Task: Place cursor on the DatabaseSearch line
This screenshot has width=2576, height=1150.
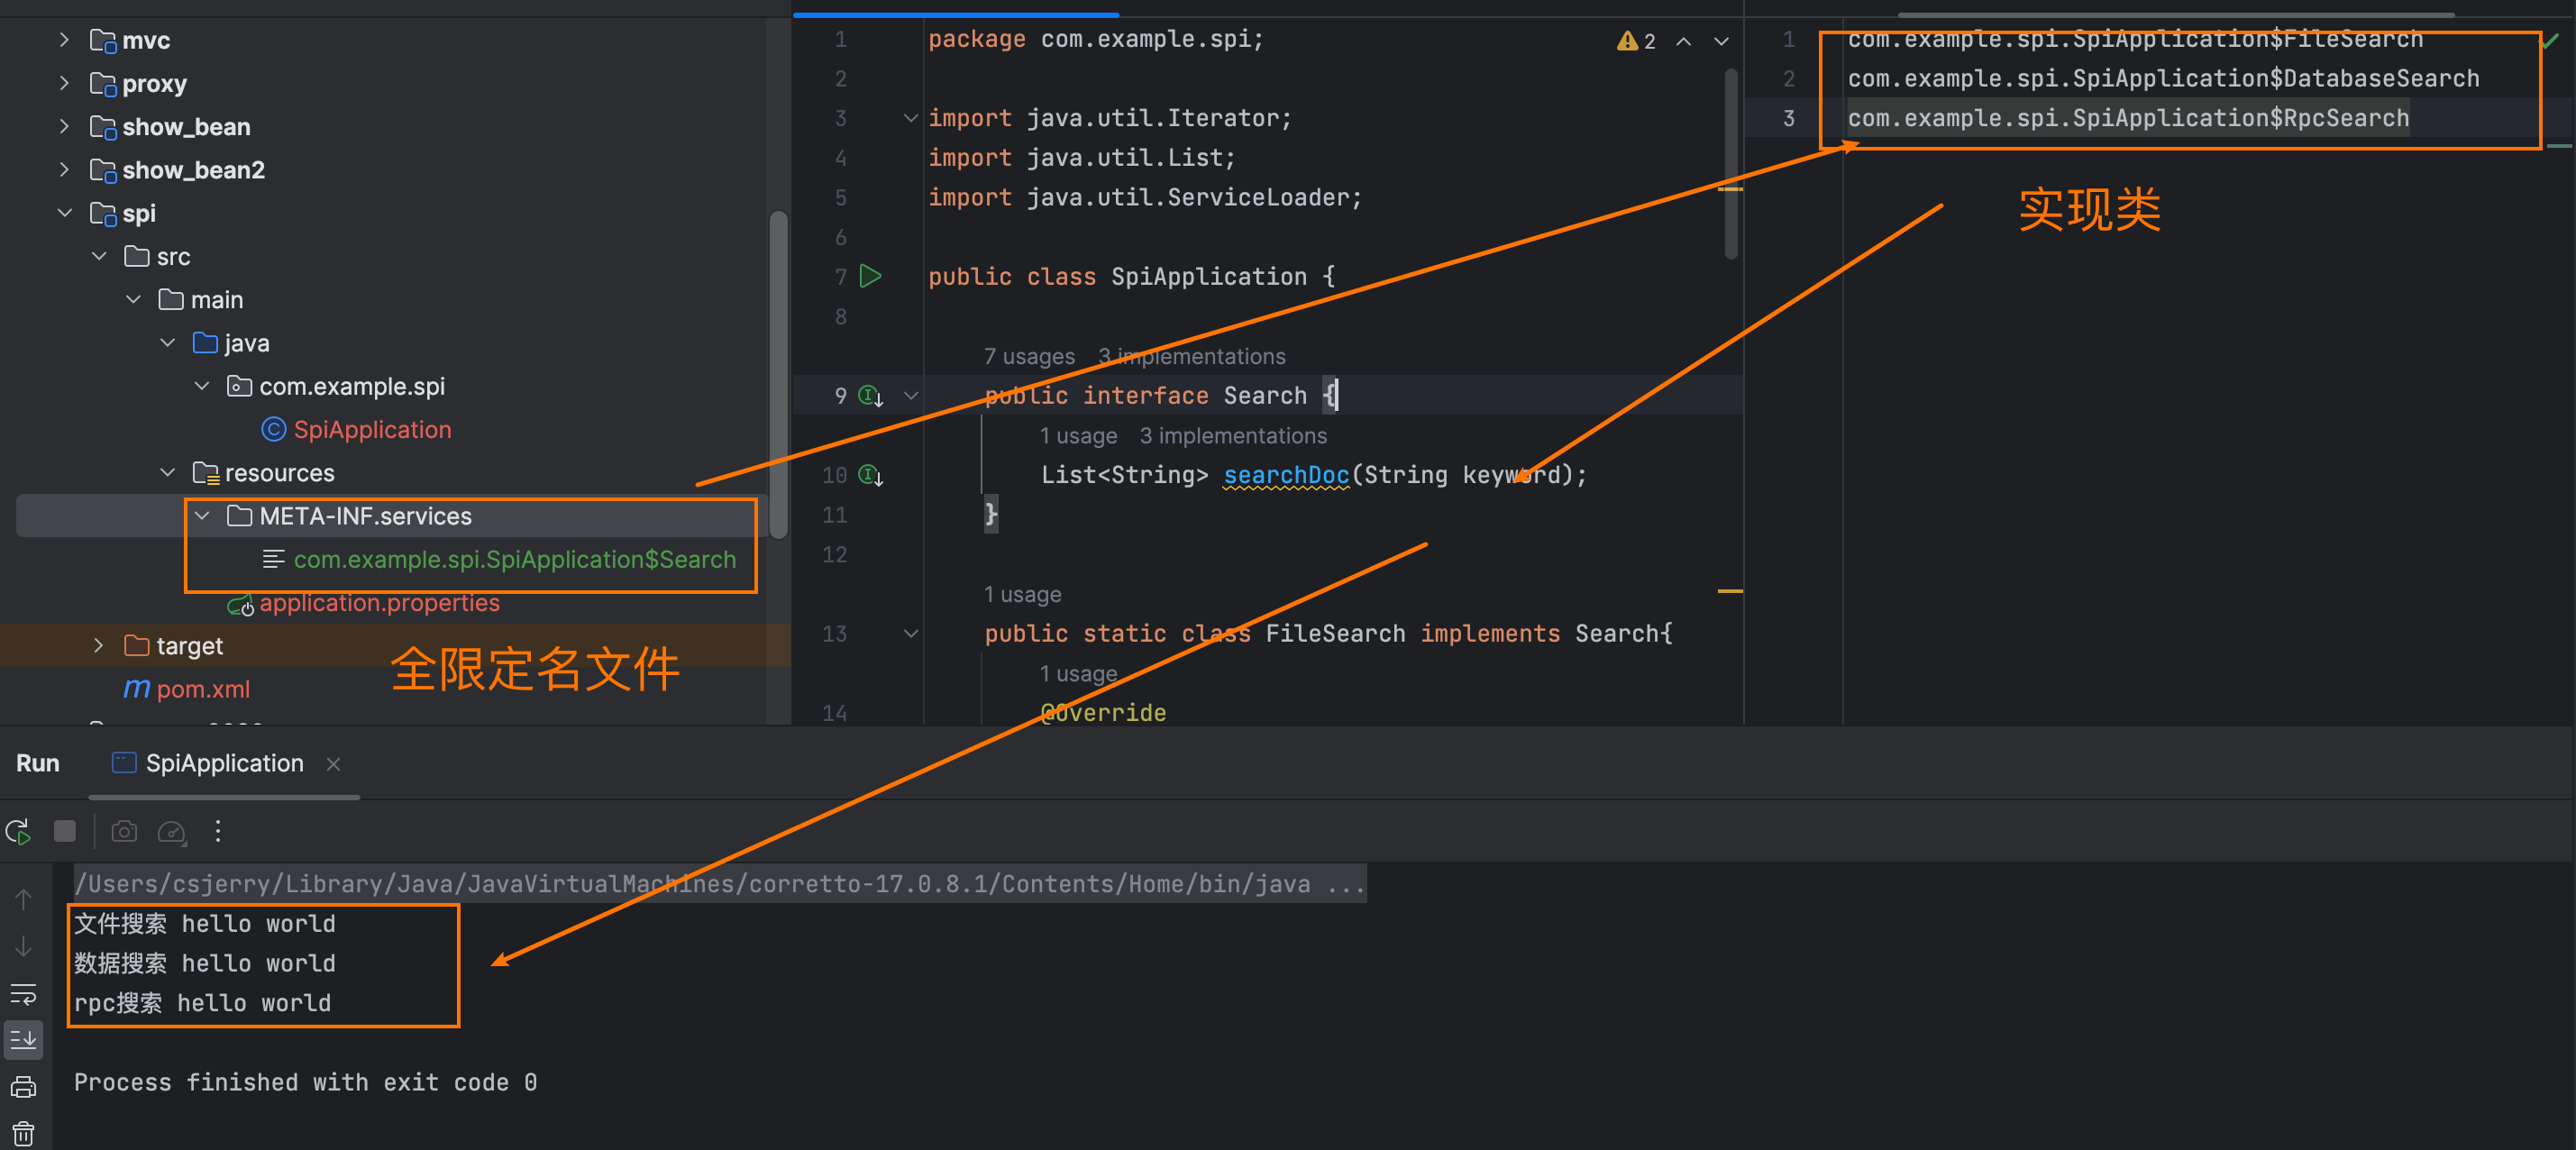Action: click(2163, 78)
